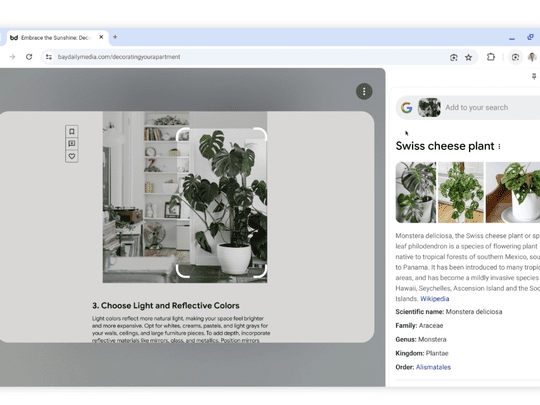Click the bookmark icon on the article sidebar
The image size is (540, 405).
click(x=72, y=131)
